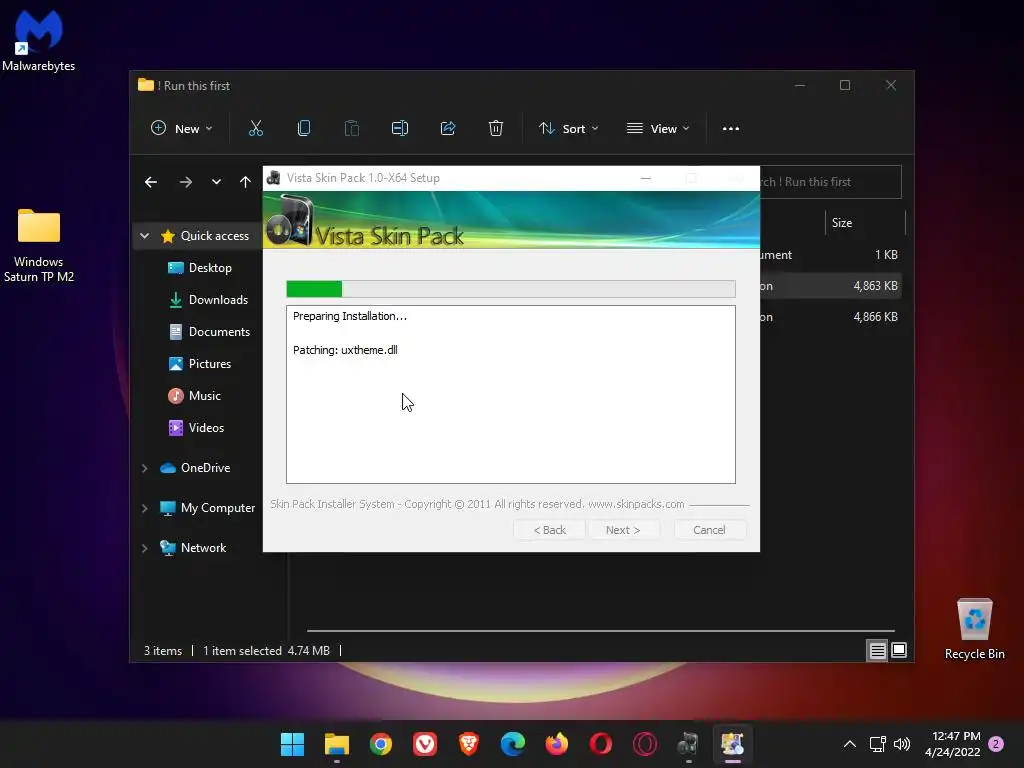Select Desktop in the navigation pane
Image resolution: width=1024 pixels, height=768 pixels.
click(200, 268)
